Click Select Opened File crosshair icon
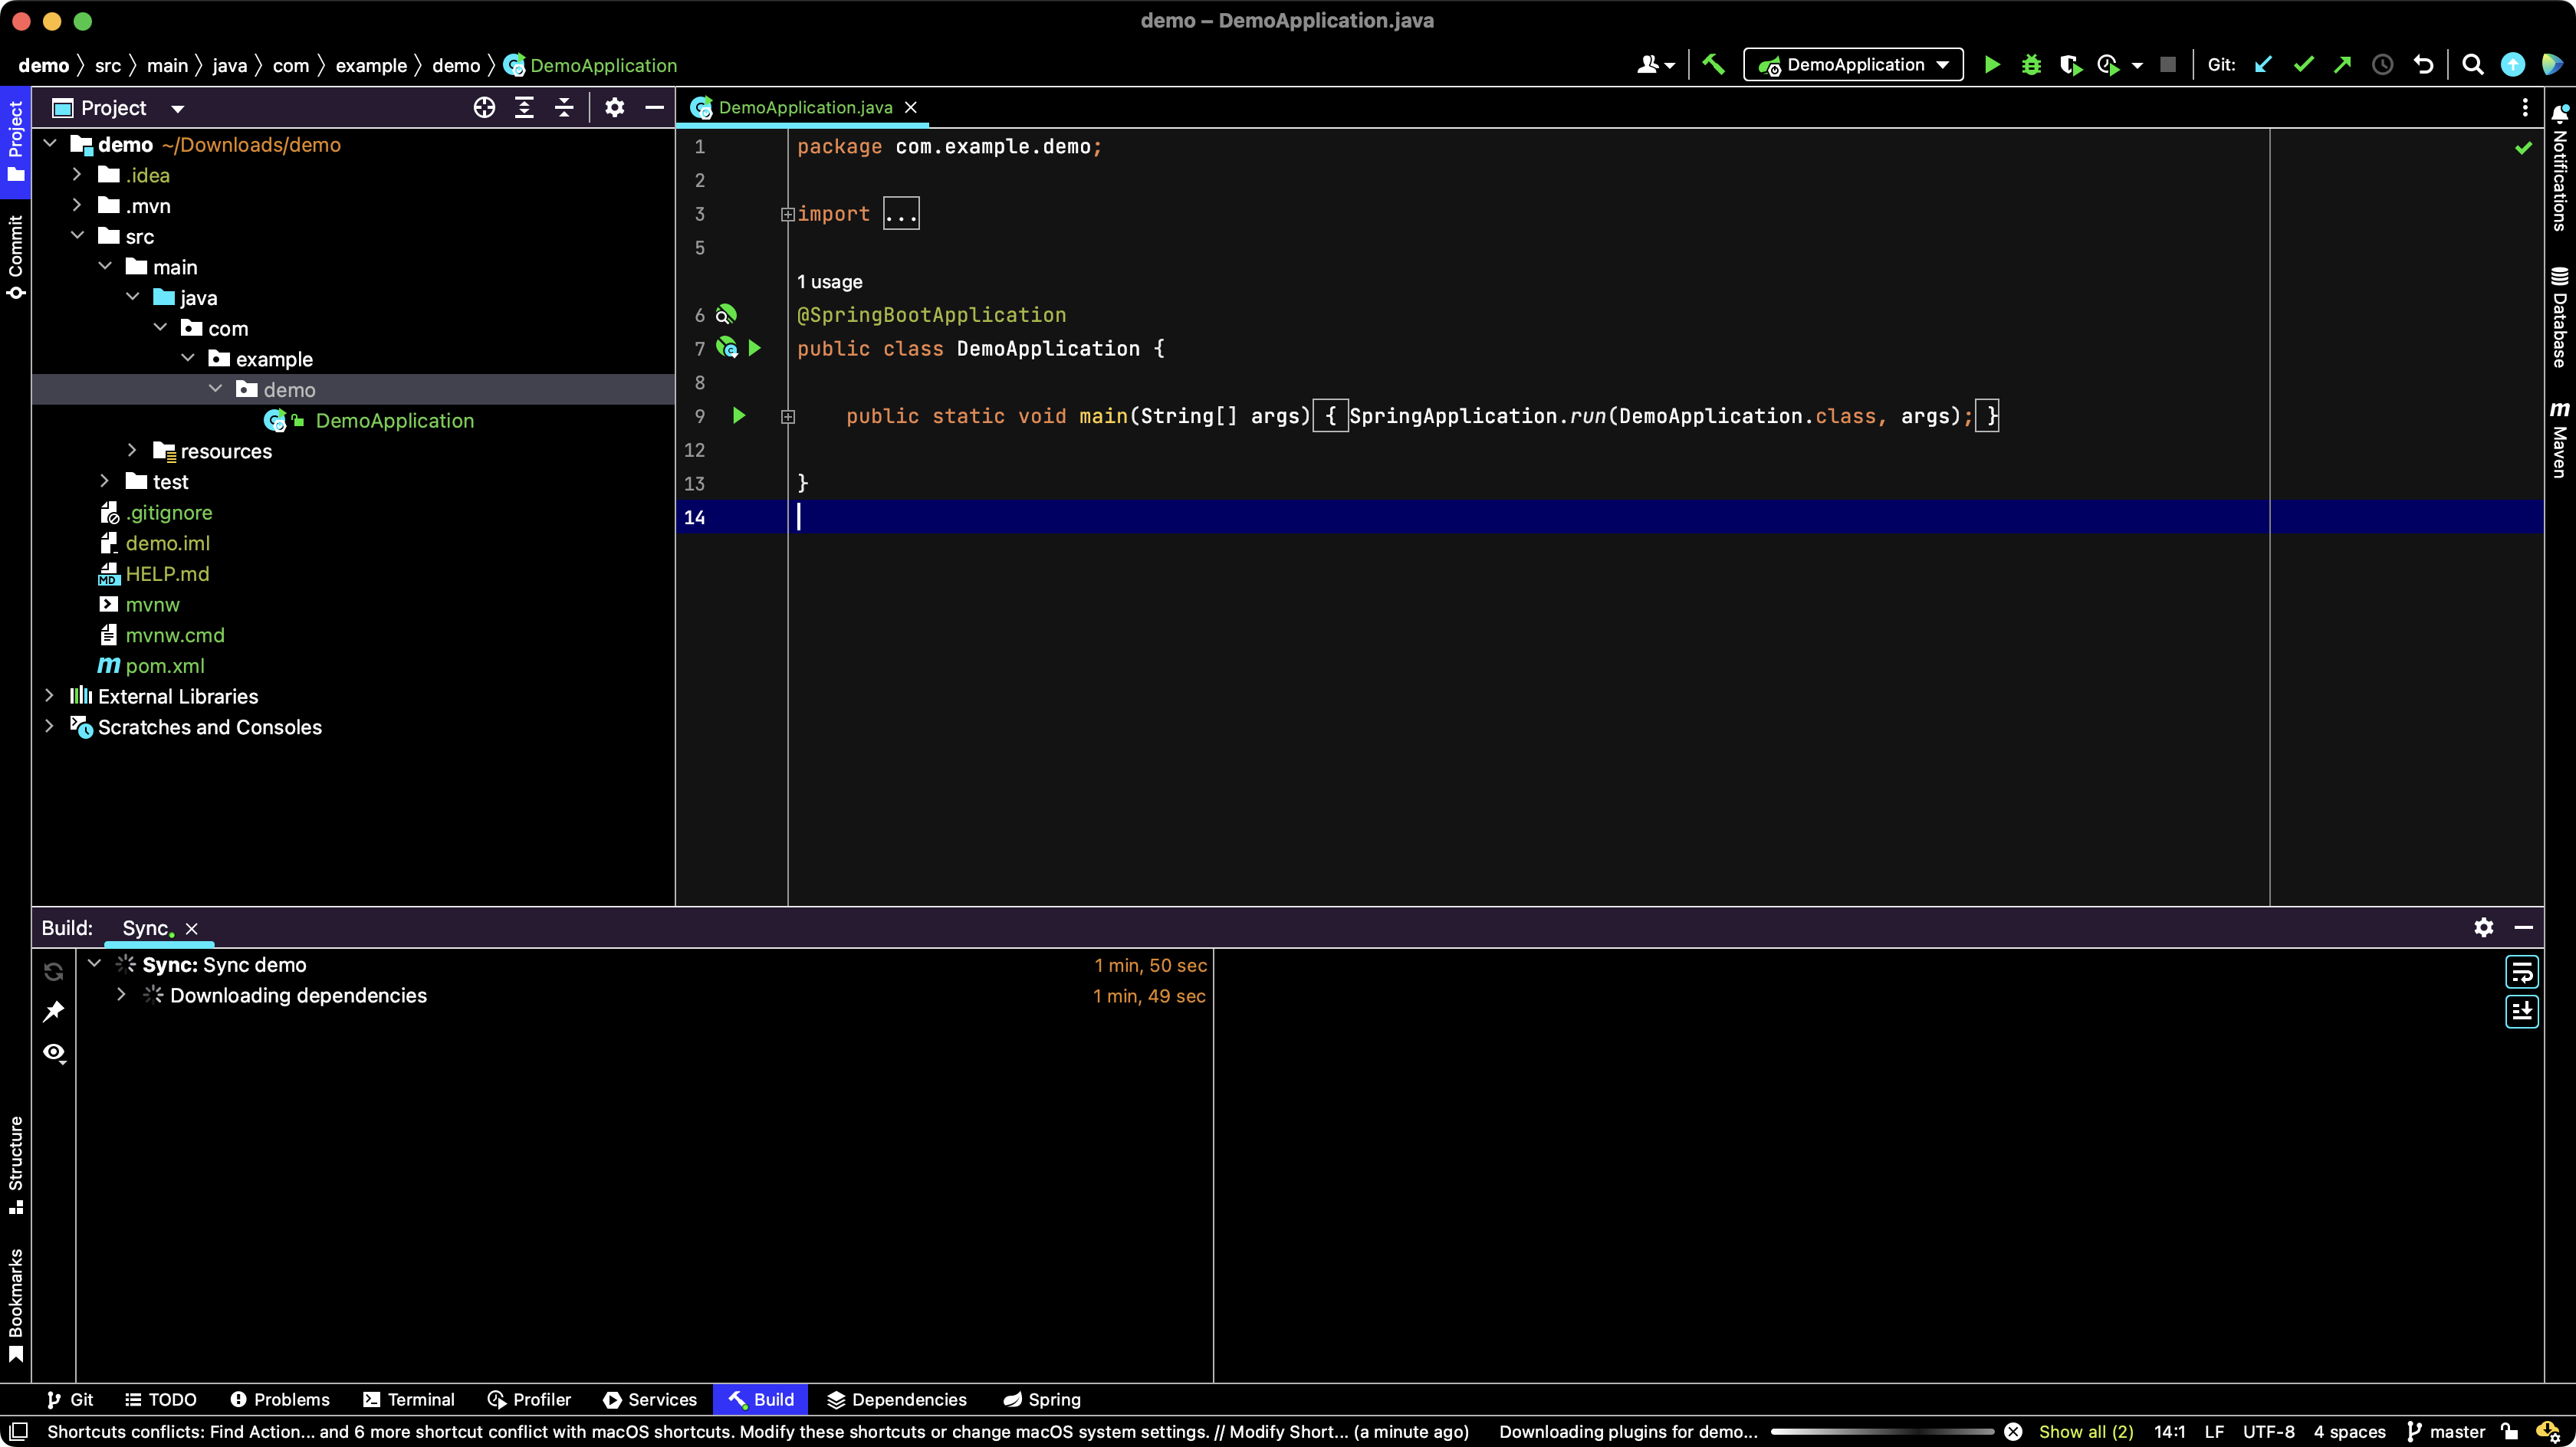The width and height of the screenshot is (2576, 1447). [484, 108]
